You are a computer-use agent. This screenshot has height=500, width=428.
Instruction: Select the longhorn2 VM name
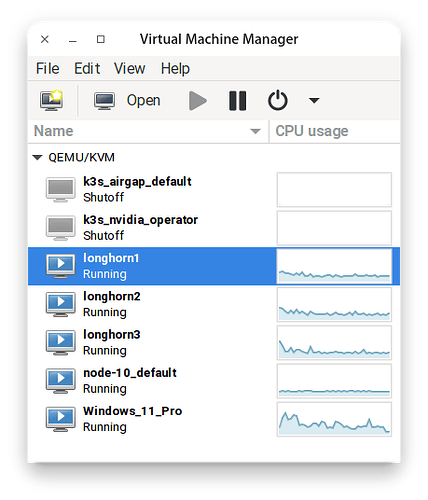112,296
